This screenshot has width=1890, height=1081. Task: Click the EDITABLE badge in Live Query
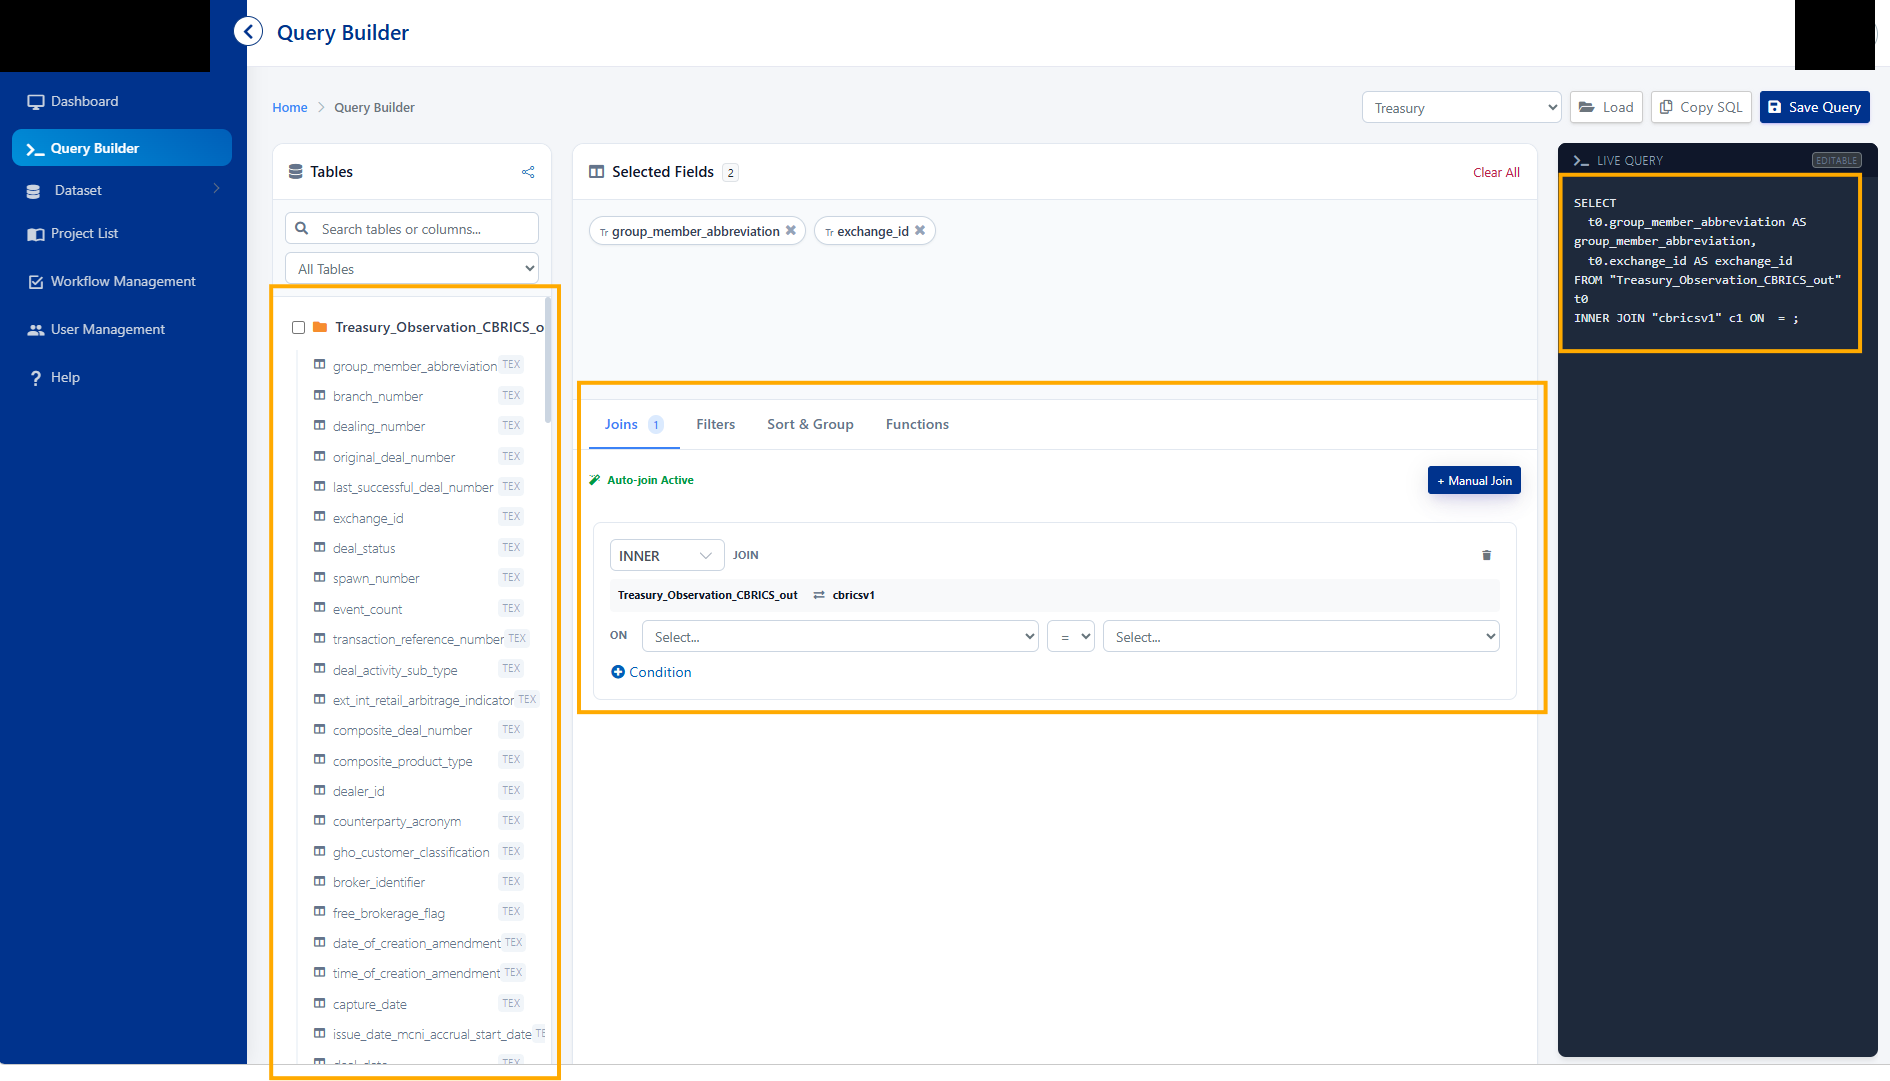point(1837,160)
